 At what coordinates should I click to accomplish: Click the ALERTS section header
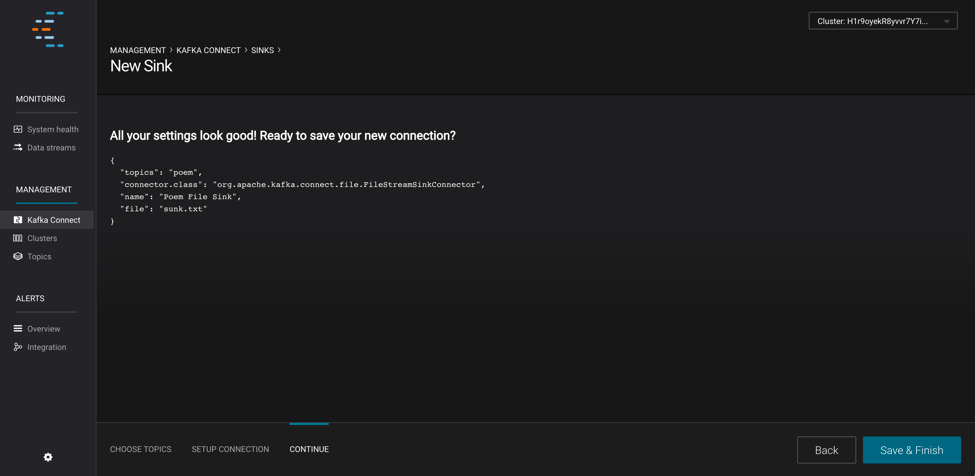coord(30,298)
